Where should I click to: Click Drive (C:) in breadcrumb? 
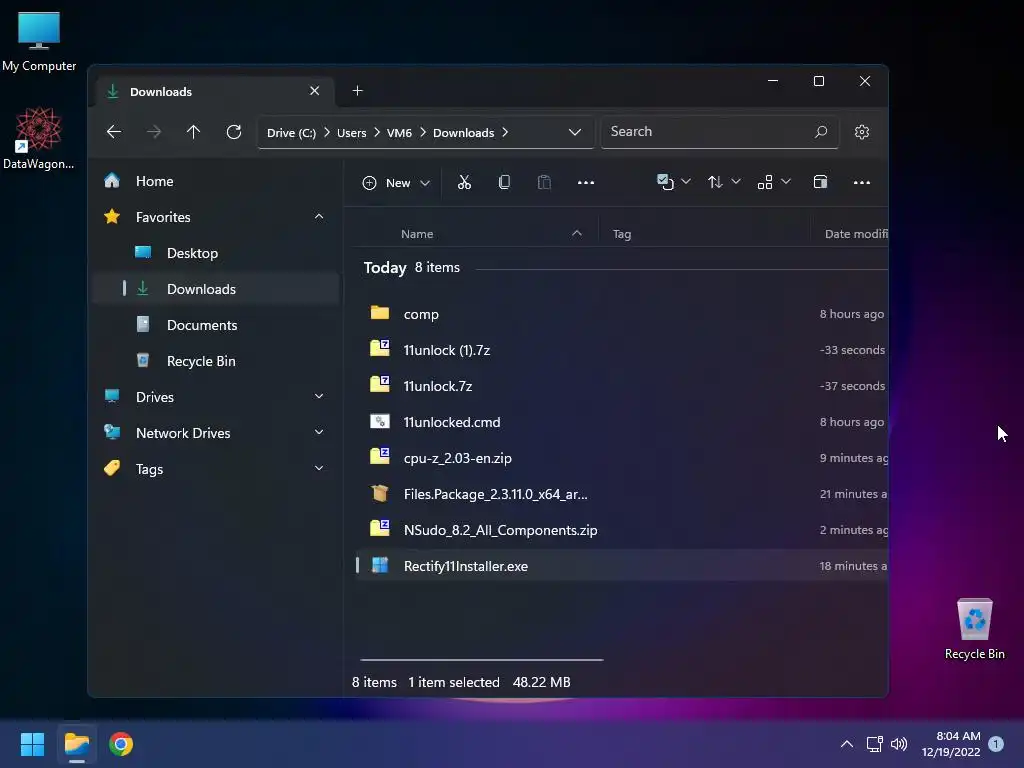pos(291,133)
